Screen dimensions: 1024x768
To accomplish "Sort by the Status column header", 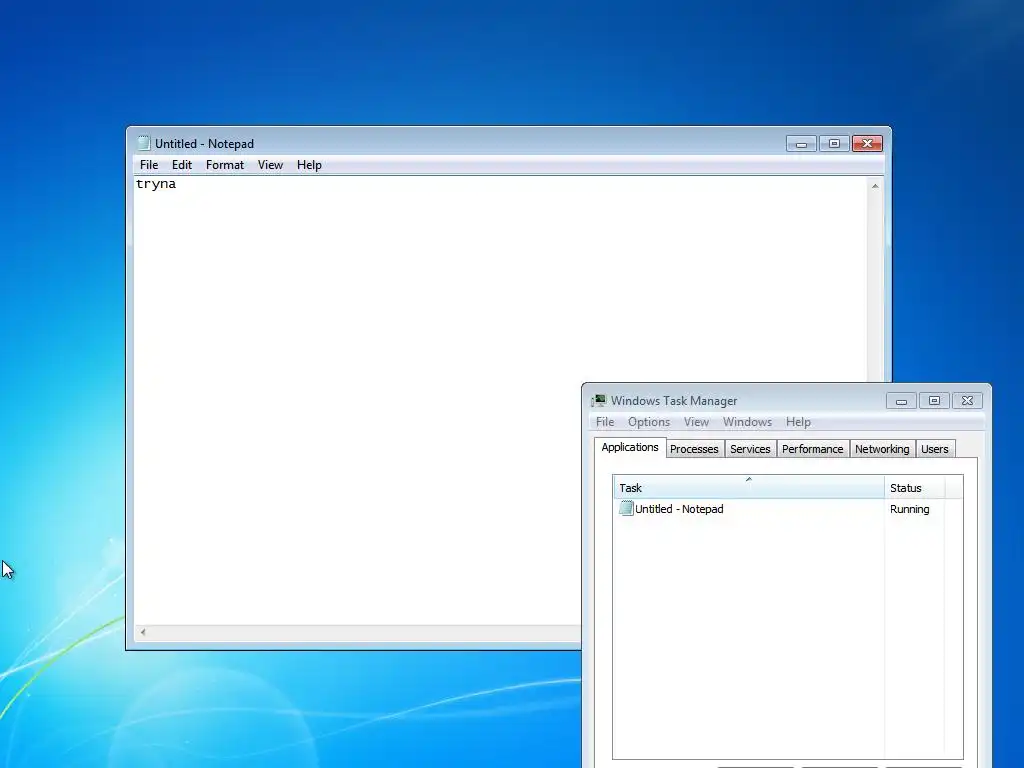I will 914,488.
